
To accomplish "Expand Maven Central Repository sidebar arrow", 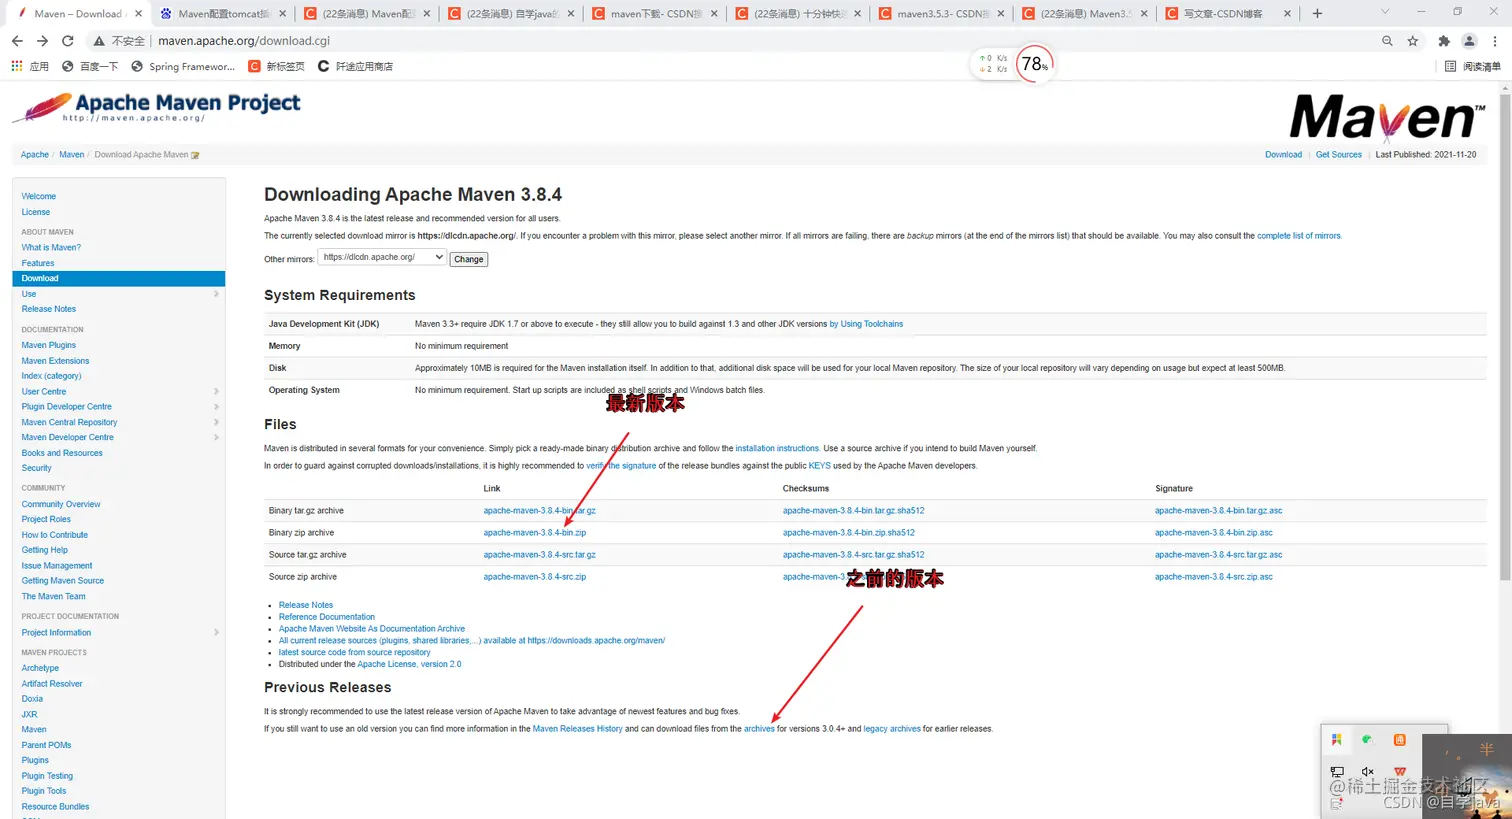I will click(216, 422).
